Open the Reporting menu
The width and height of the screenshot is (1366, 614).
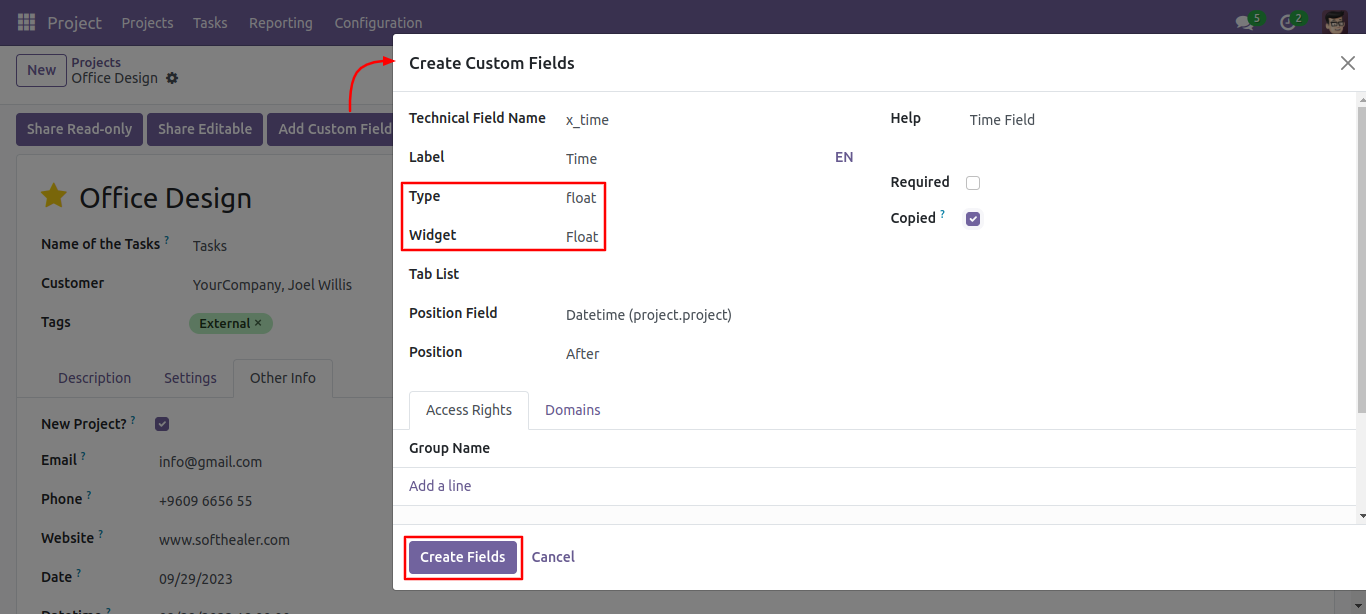281,22
